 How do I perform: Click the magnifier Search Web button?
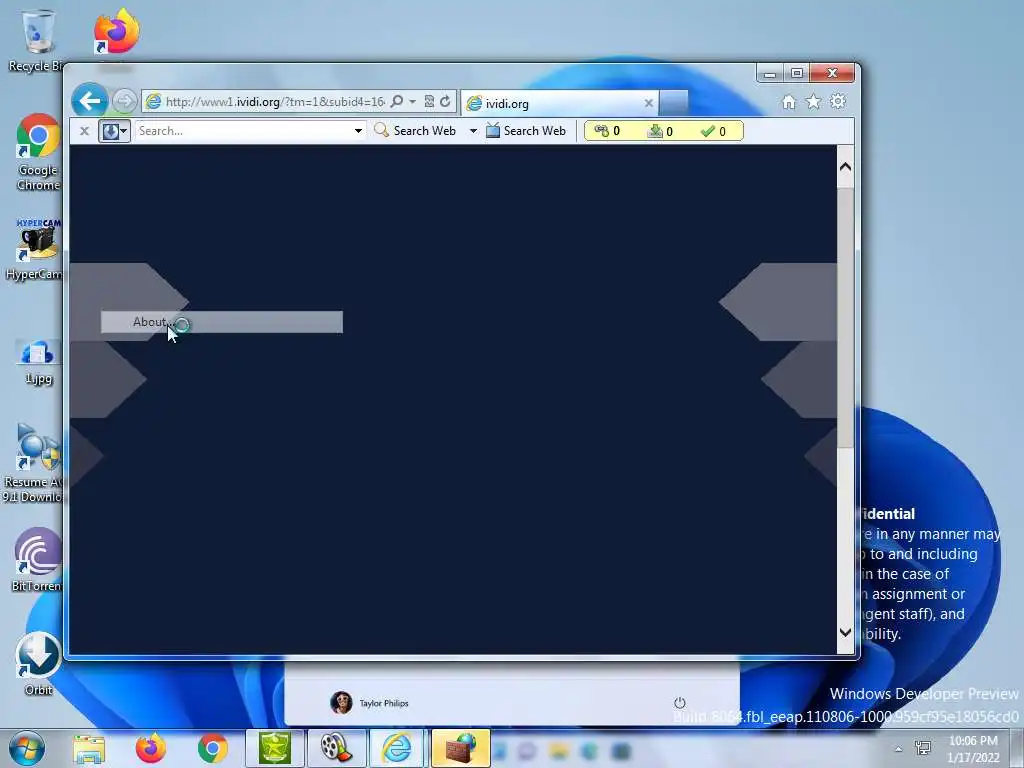(x=415, y=131)
